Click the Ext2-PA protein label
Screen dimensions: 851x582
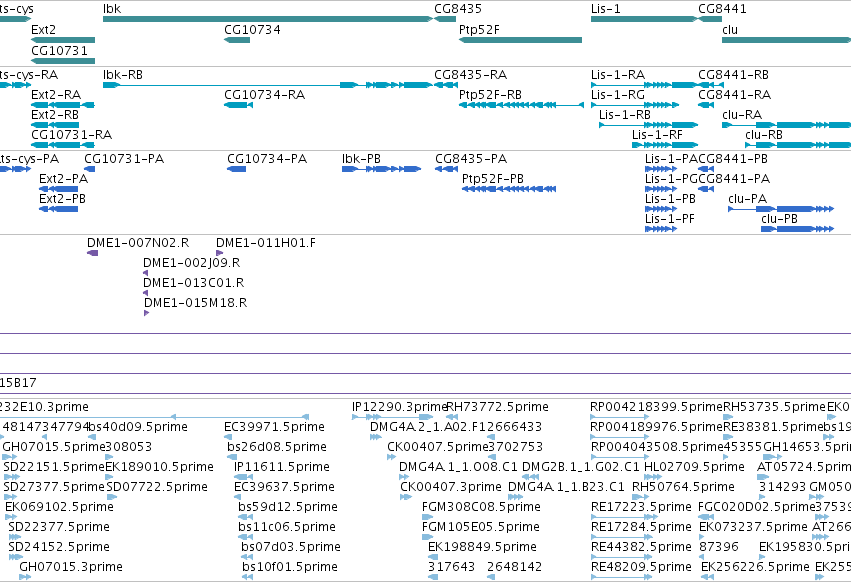point(63,179)
